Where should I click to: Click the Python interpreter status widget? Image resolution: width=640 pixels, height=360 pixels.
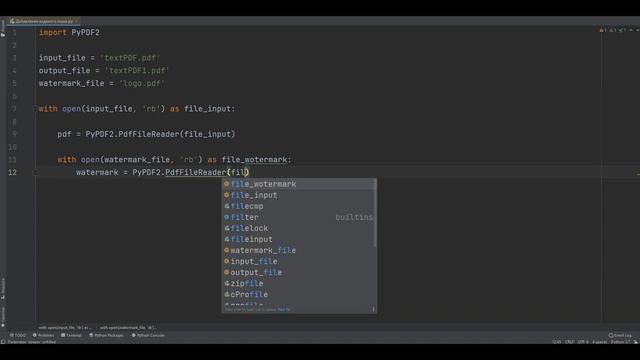point(621,342)
